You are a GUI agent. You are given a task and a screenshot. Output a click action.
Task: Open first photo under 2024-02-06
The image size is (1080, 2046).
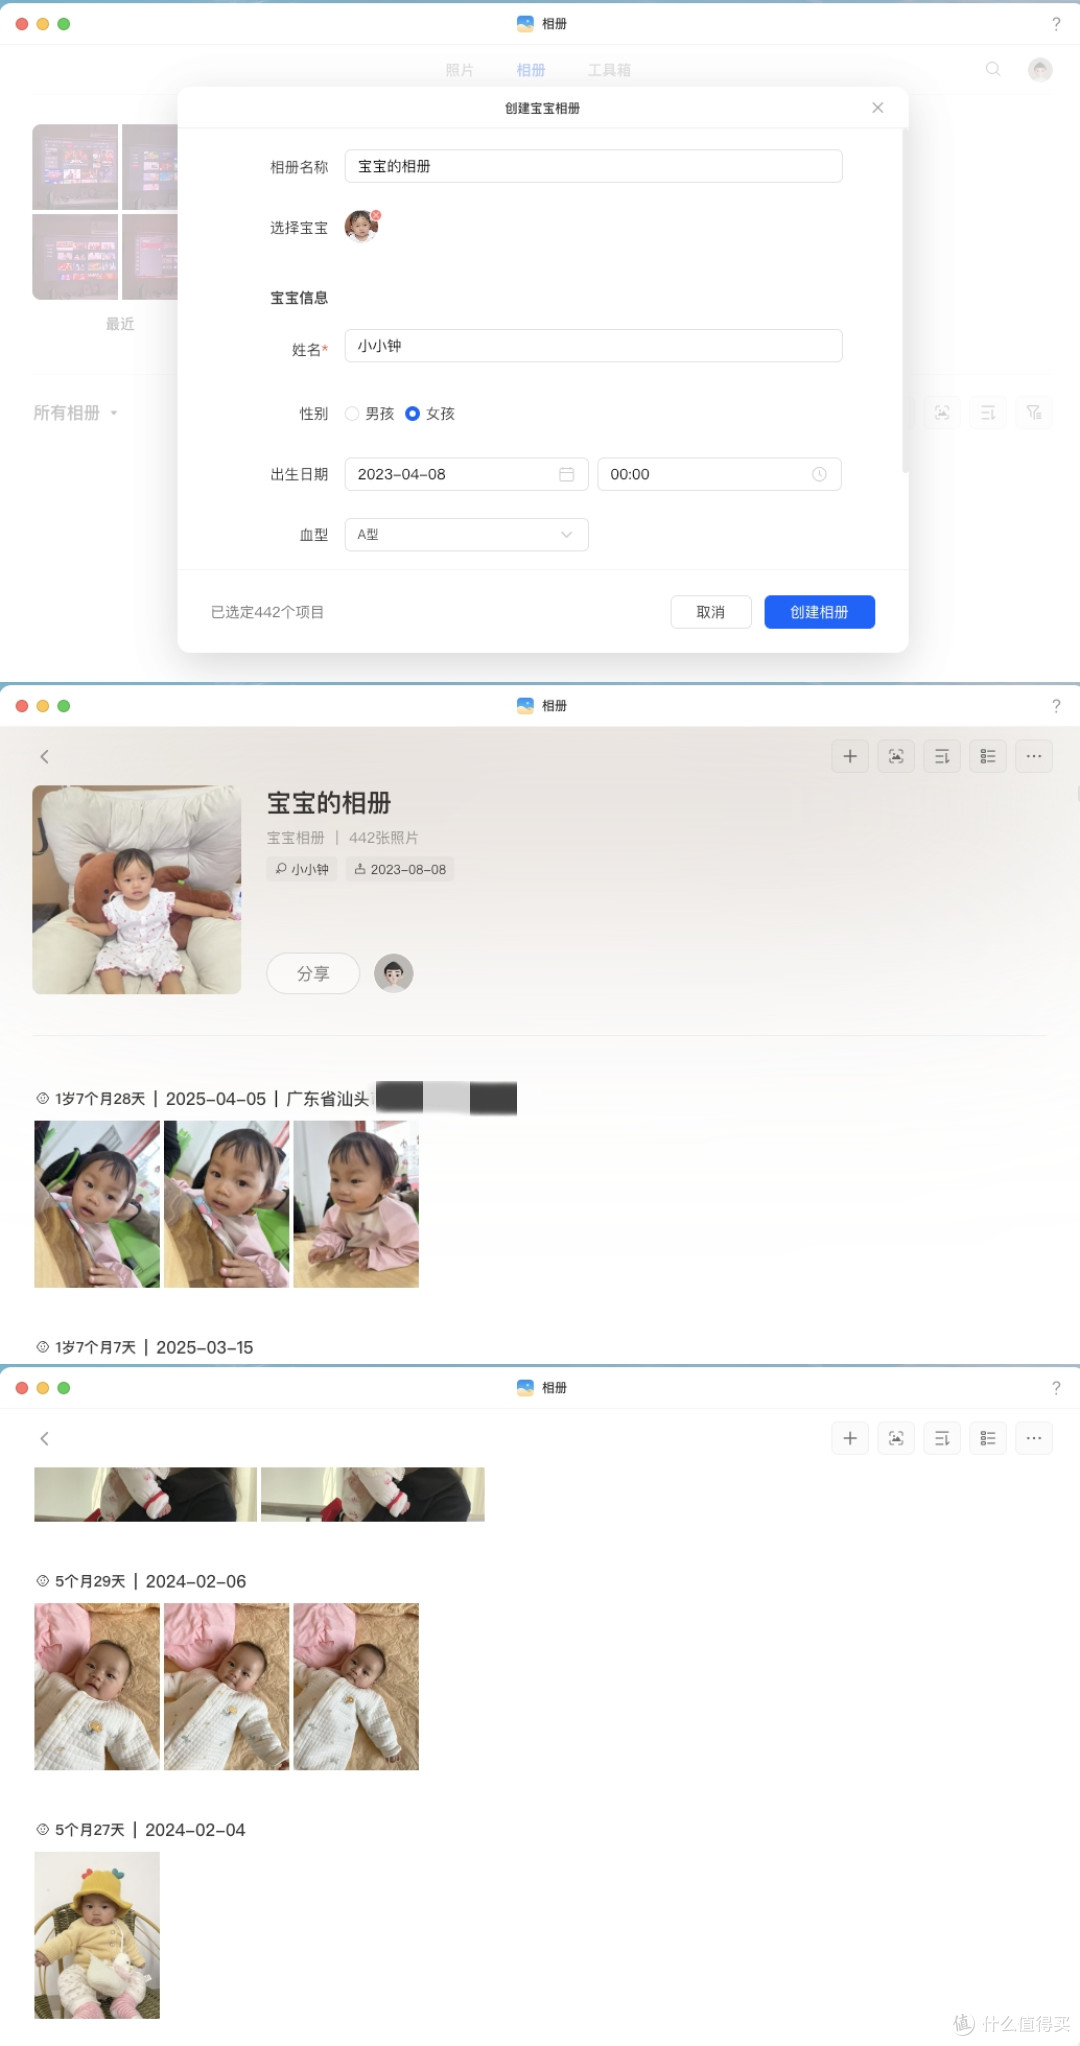point(97,1687)
